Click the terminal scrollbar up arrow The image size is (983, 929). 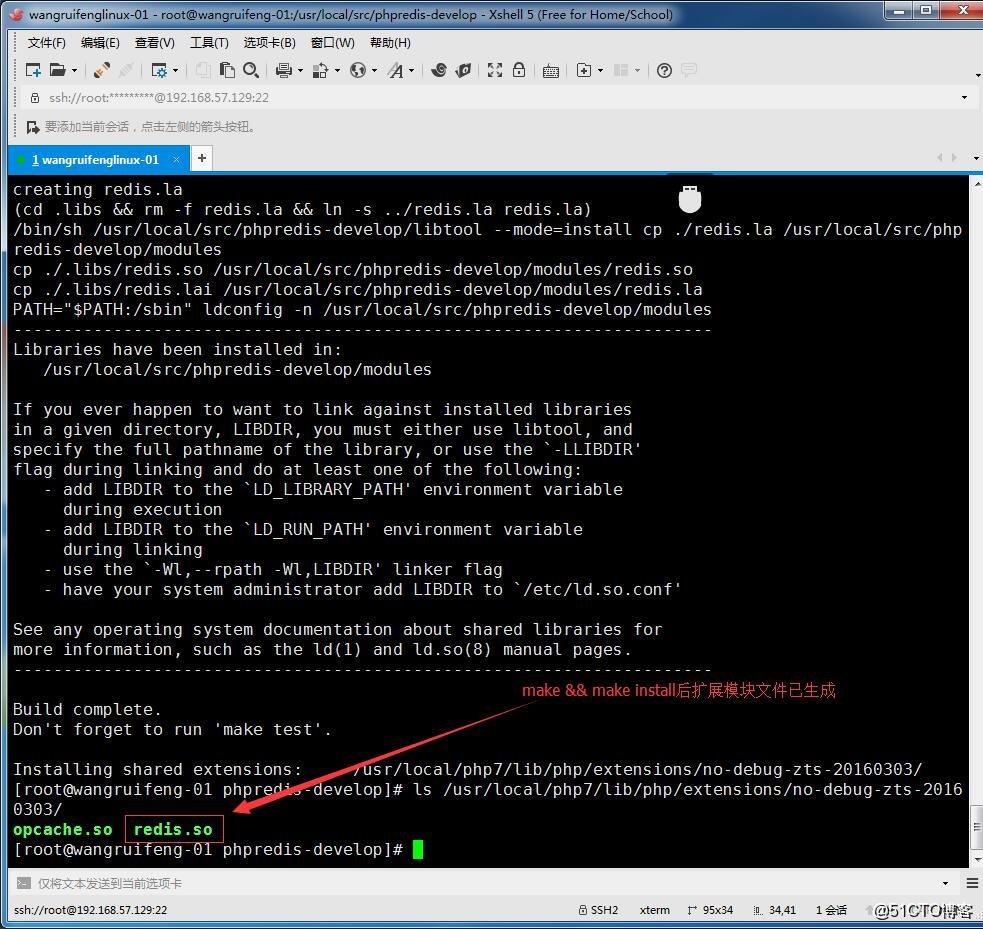click(977, 184)
